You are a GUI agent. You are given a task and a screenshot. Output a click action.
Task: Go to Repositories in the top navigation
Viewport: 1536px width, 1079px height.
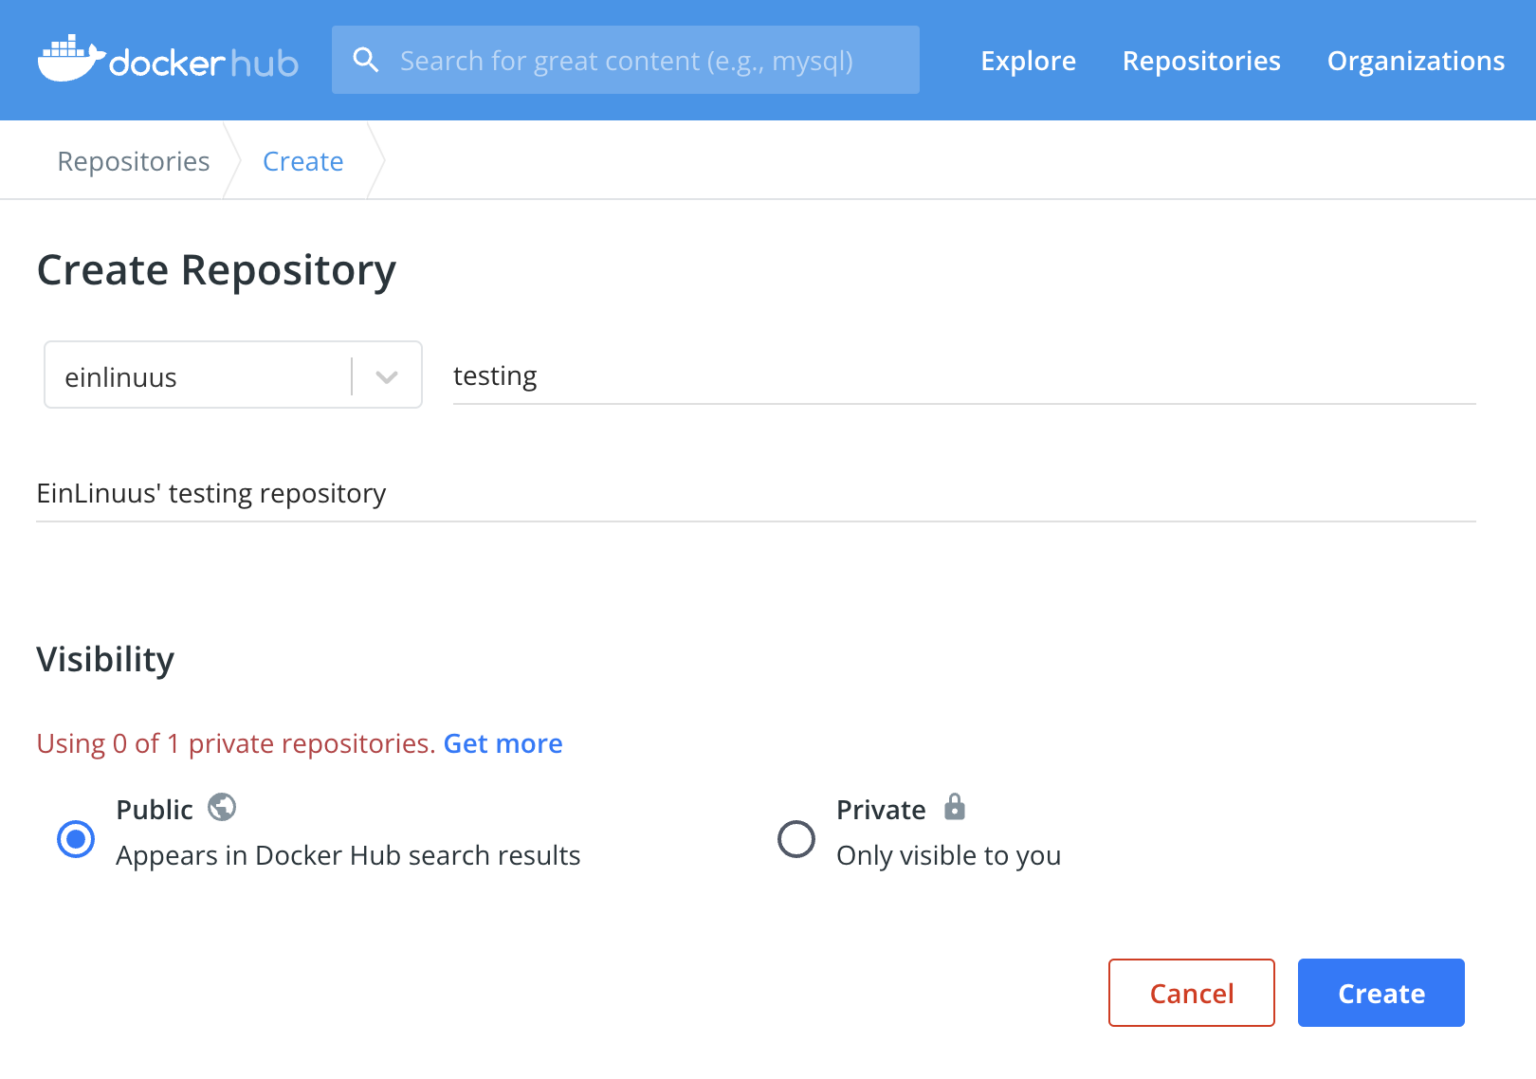1200,61
